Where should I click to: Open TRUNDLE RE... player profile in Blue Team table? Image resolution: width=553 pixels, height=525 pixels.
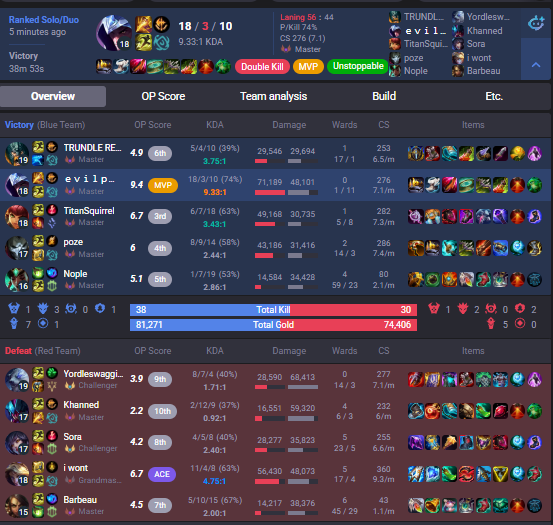point(92,147)
